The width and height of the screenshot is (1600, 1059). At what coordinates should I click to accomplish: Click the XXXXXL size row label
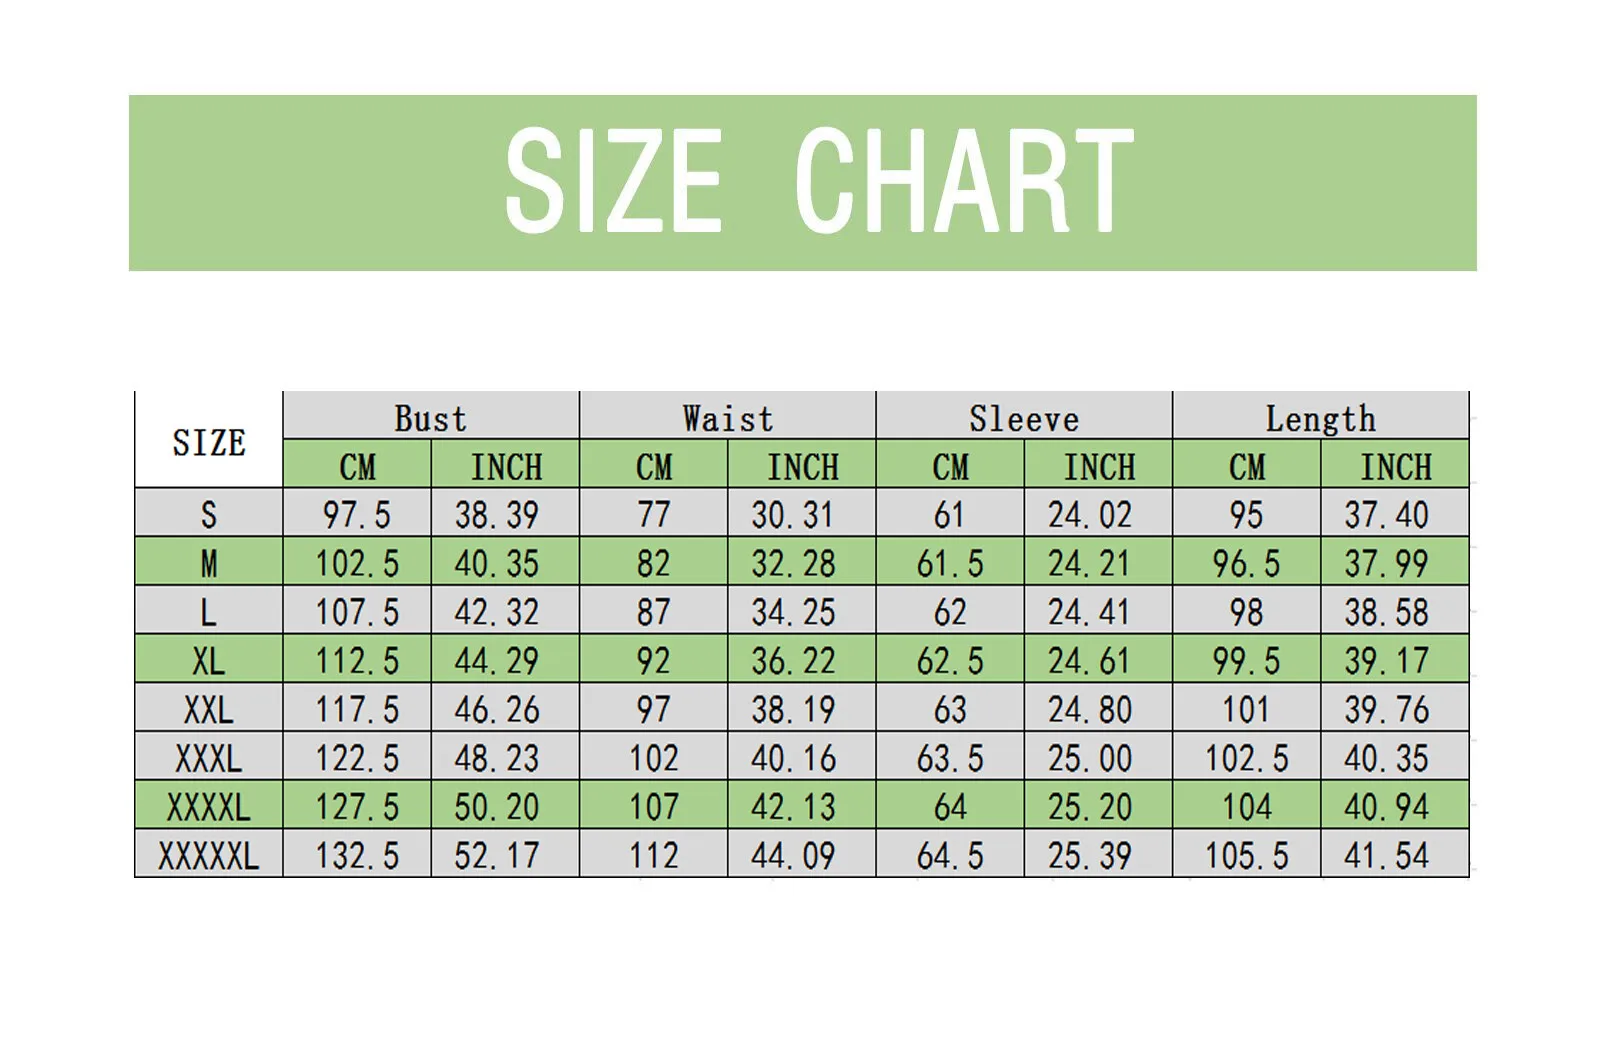coord(208,855)
